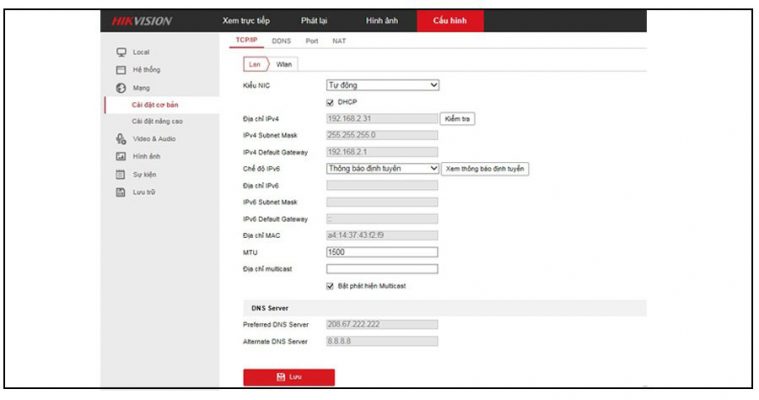Toggle the DHCP checkbox

point(331,102)
